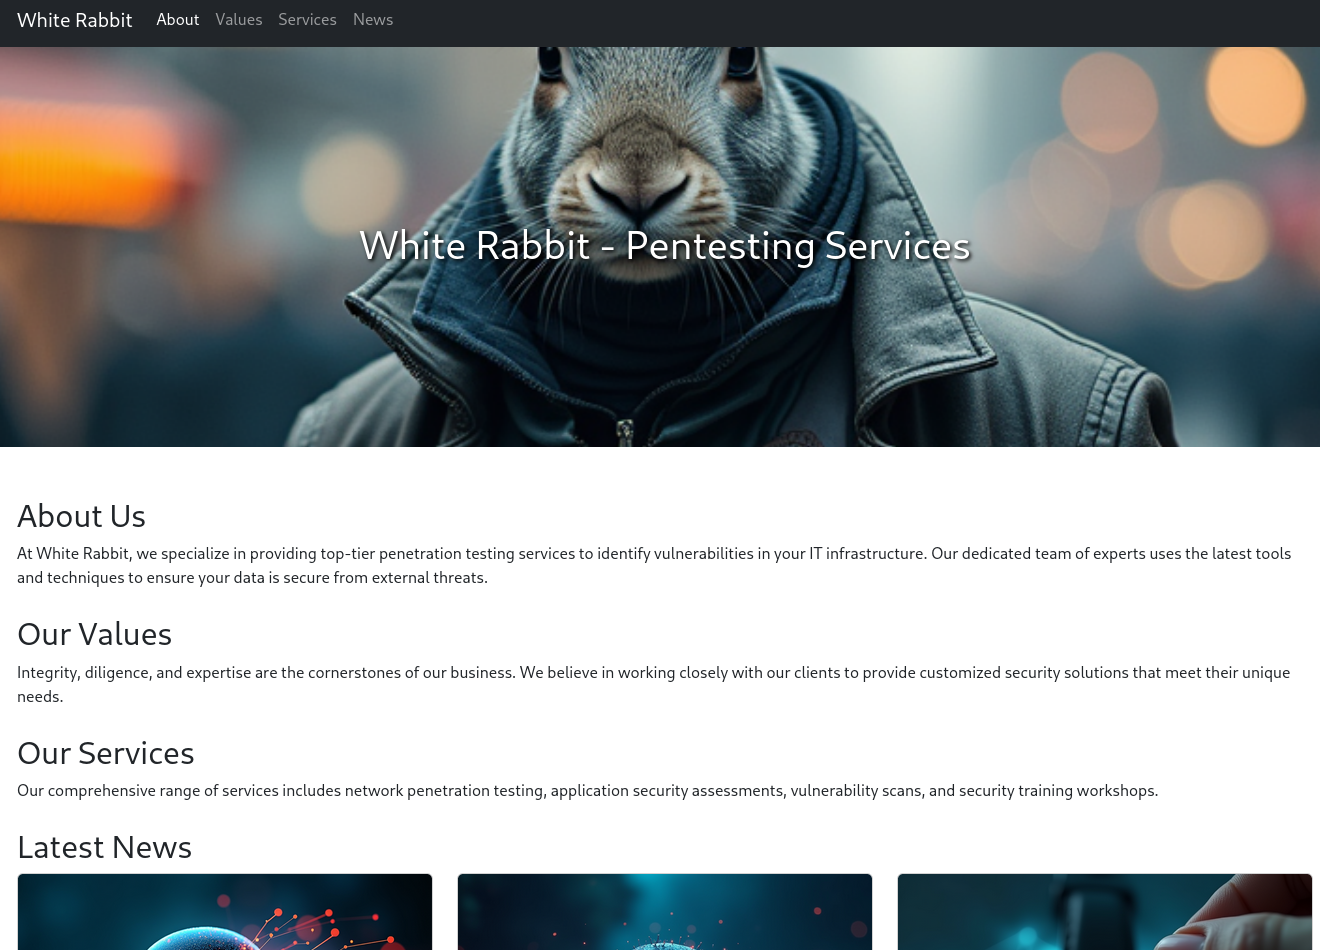The height and width of the screenshot is (950, 1320).
Task: Open the News section from the navbar
Action: [373, 20]
